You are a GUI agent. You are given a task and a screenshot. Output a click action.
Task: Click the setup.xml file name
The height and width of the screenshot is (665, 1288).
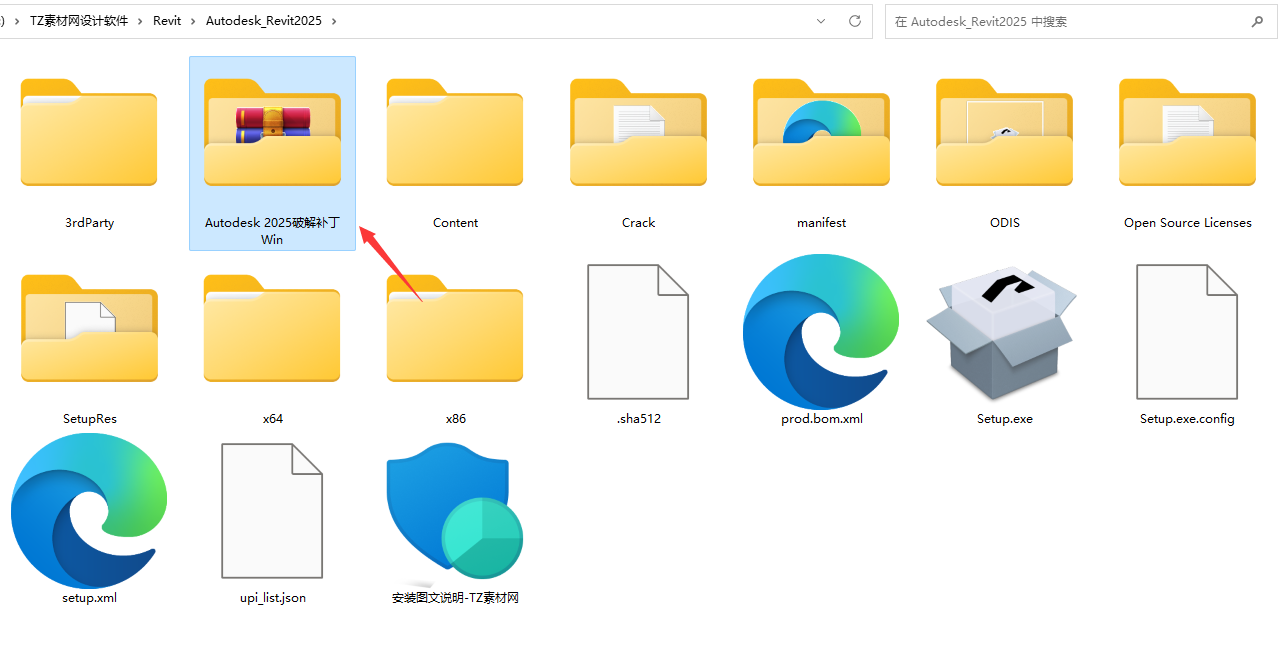(x=89, y=598)
